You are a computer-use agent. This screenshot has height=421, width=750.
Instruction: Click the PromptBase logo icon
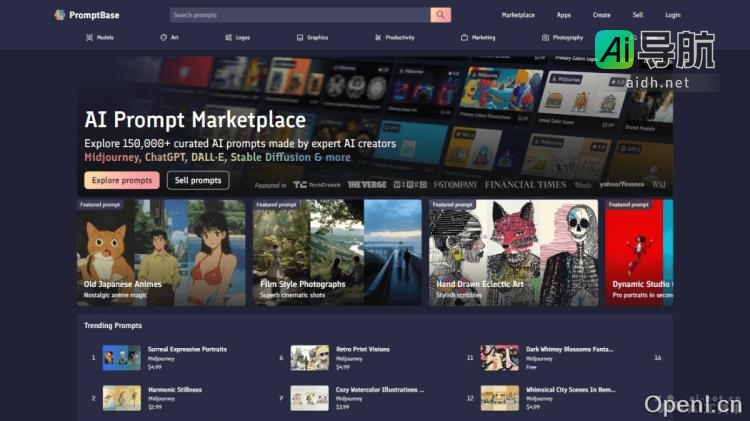point(60,15)
